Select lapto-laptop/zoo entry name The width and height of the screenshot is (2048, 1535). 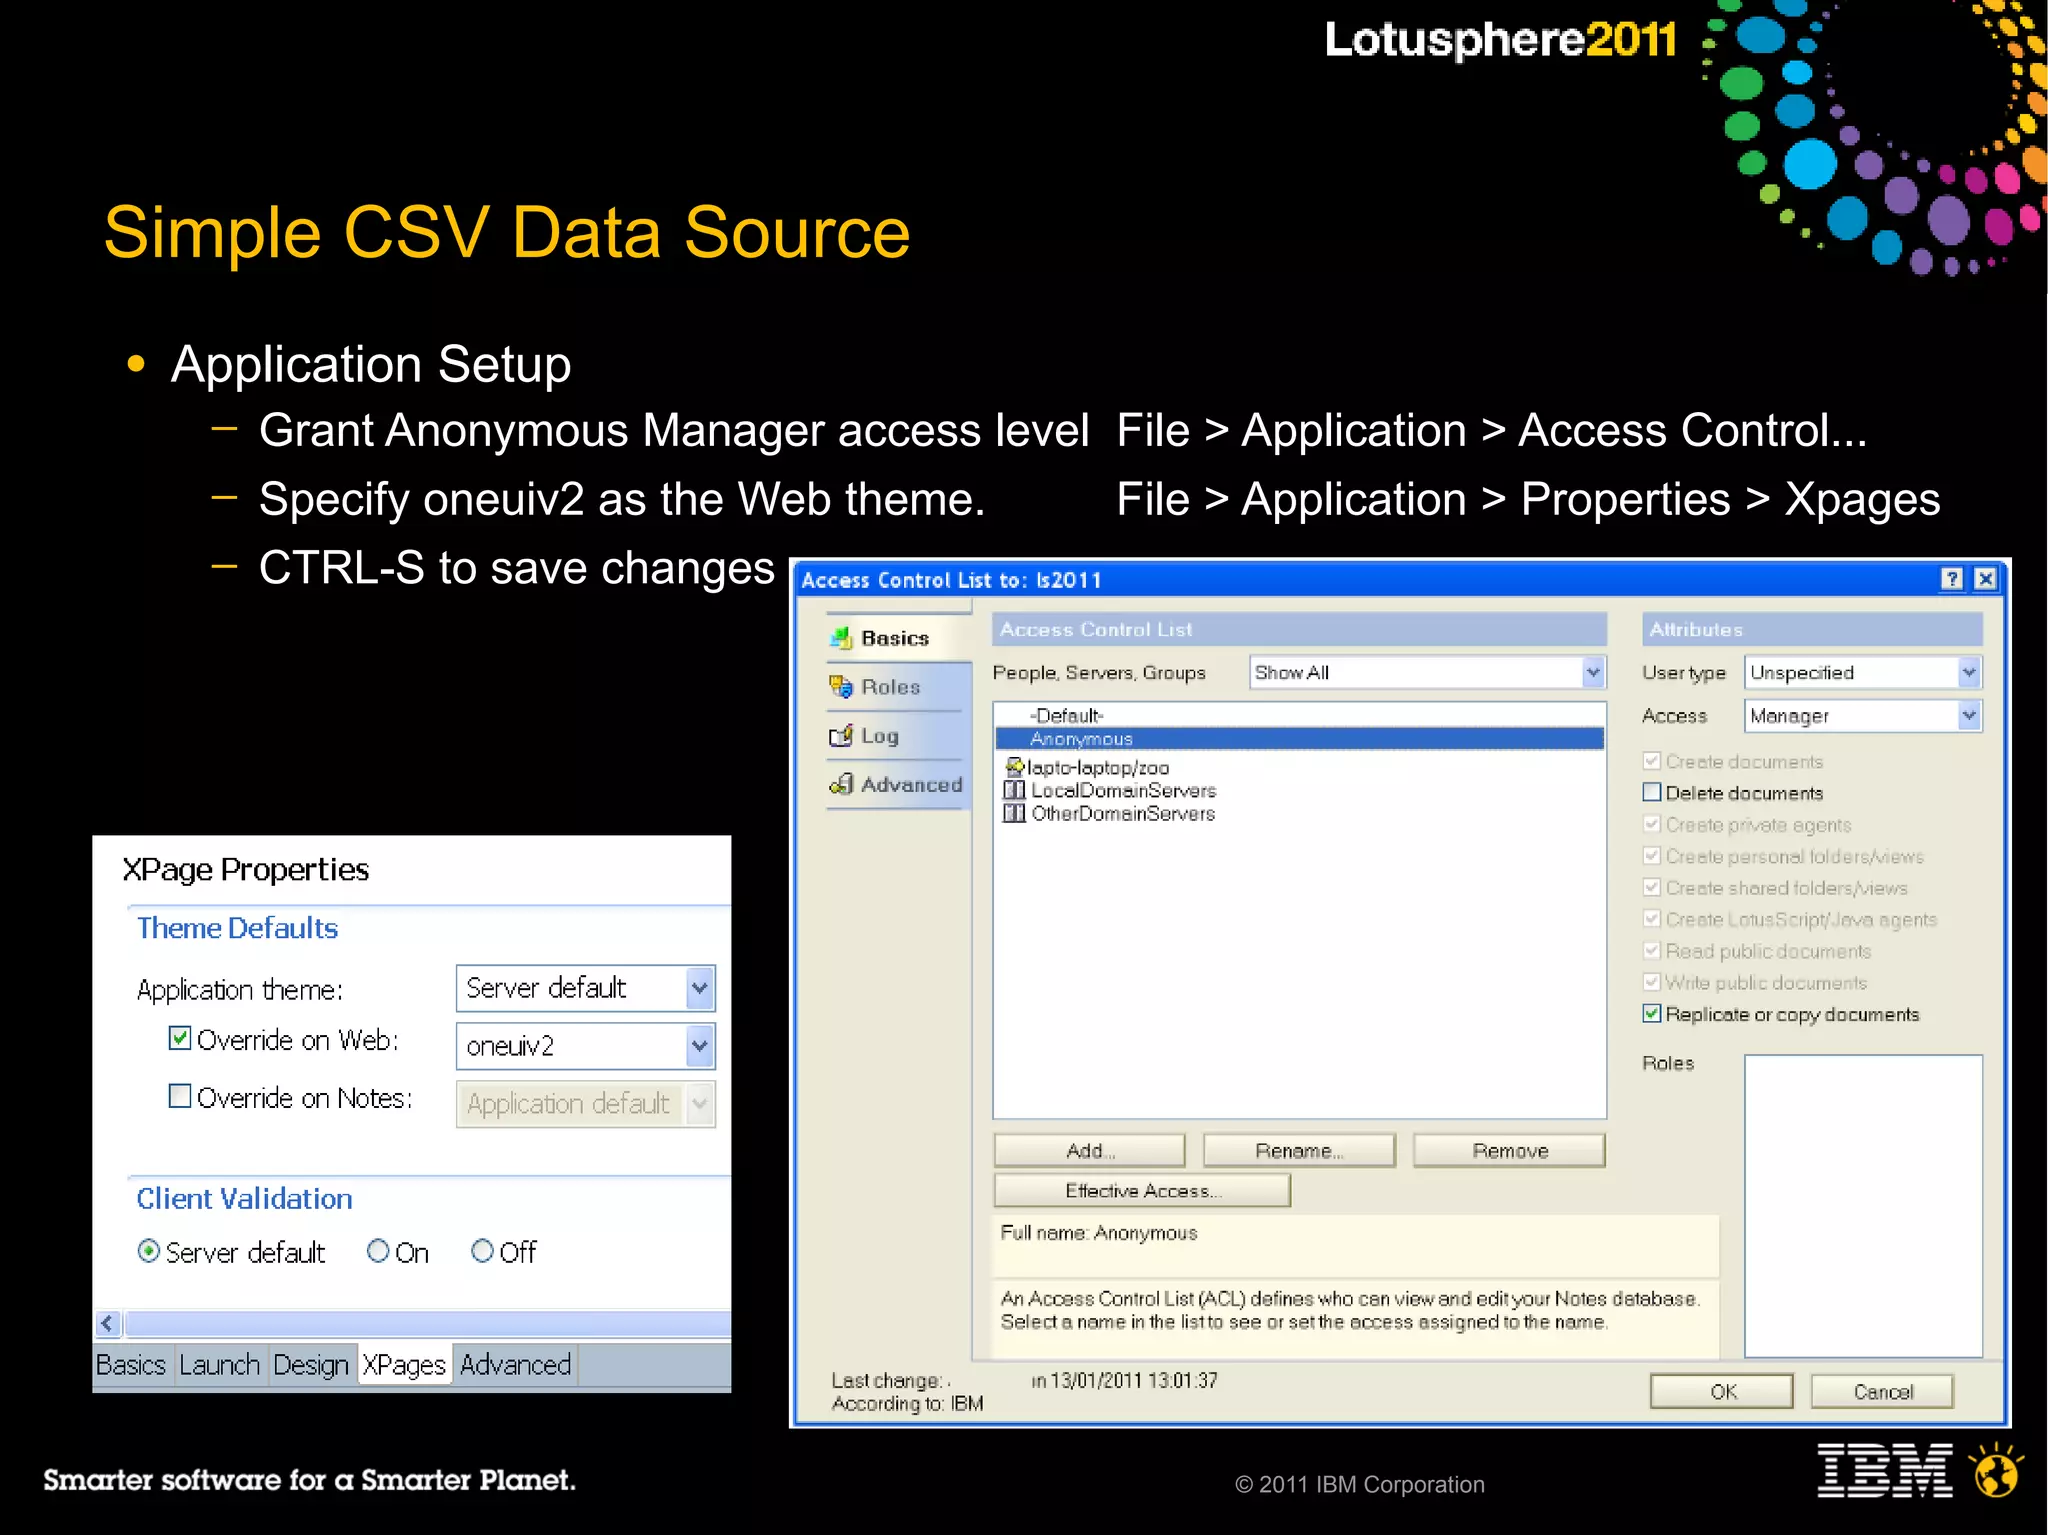pos(1098,767)
